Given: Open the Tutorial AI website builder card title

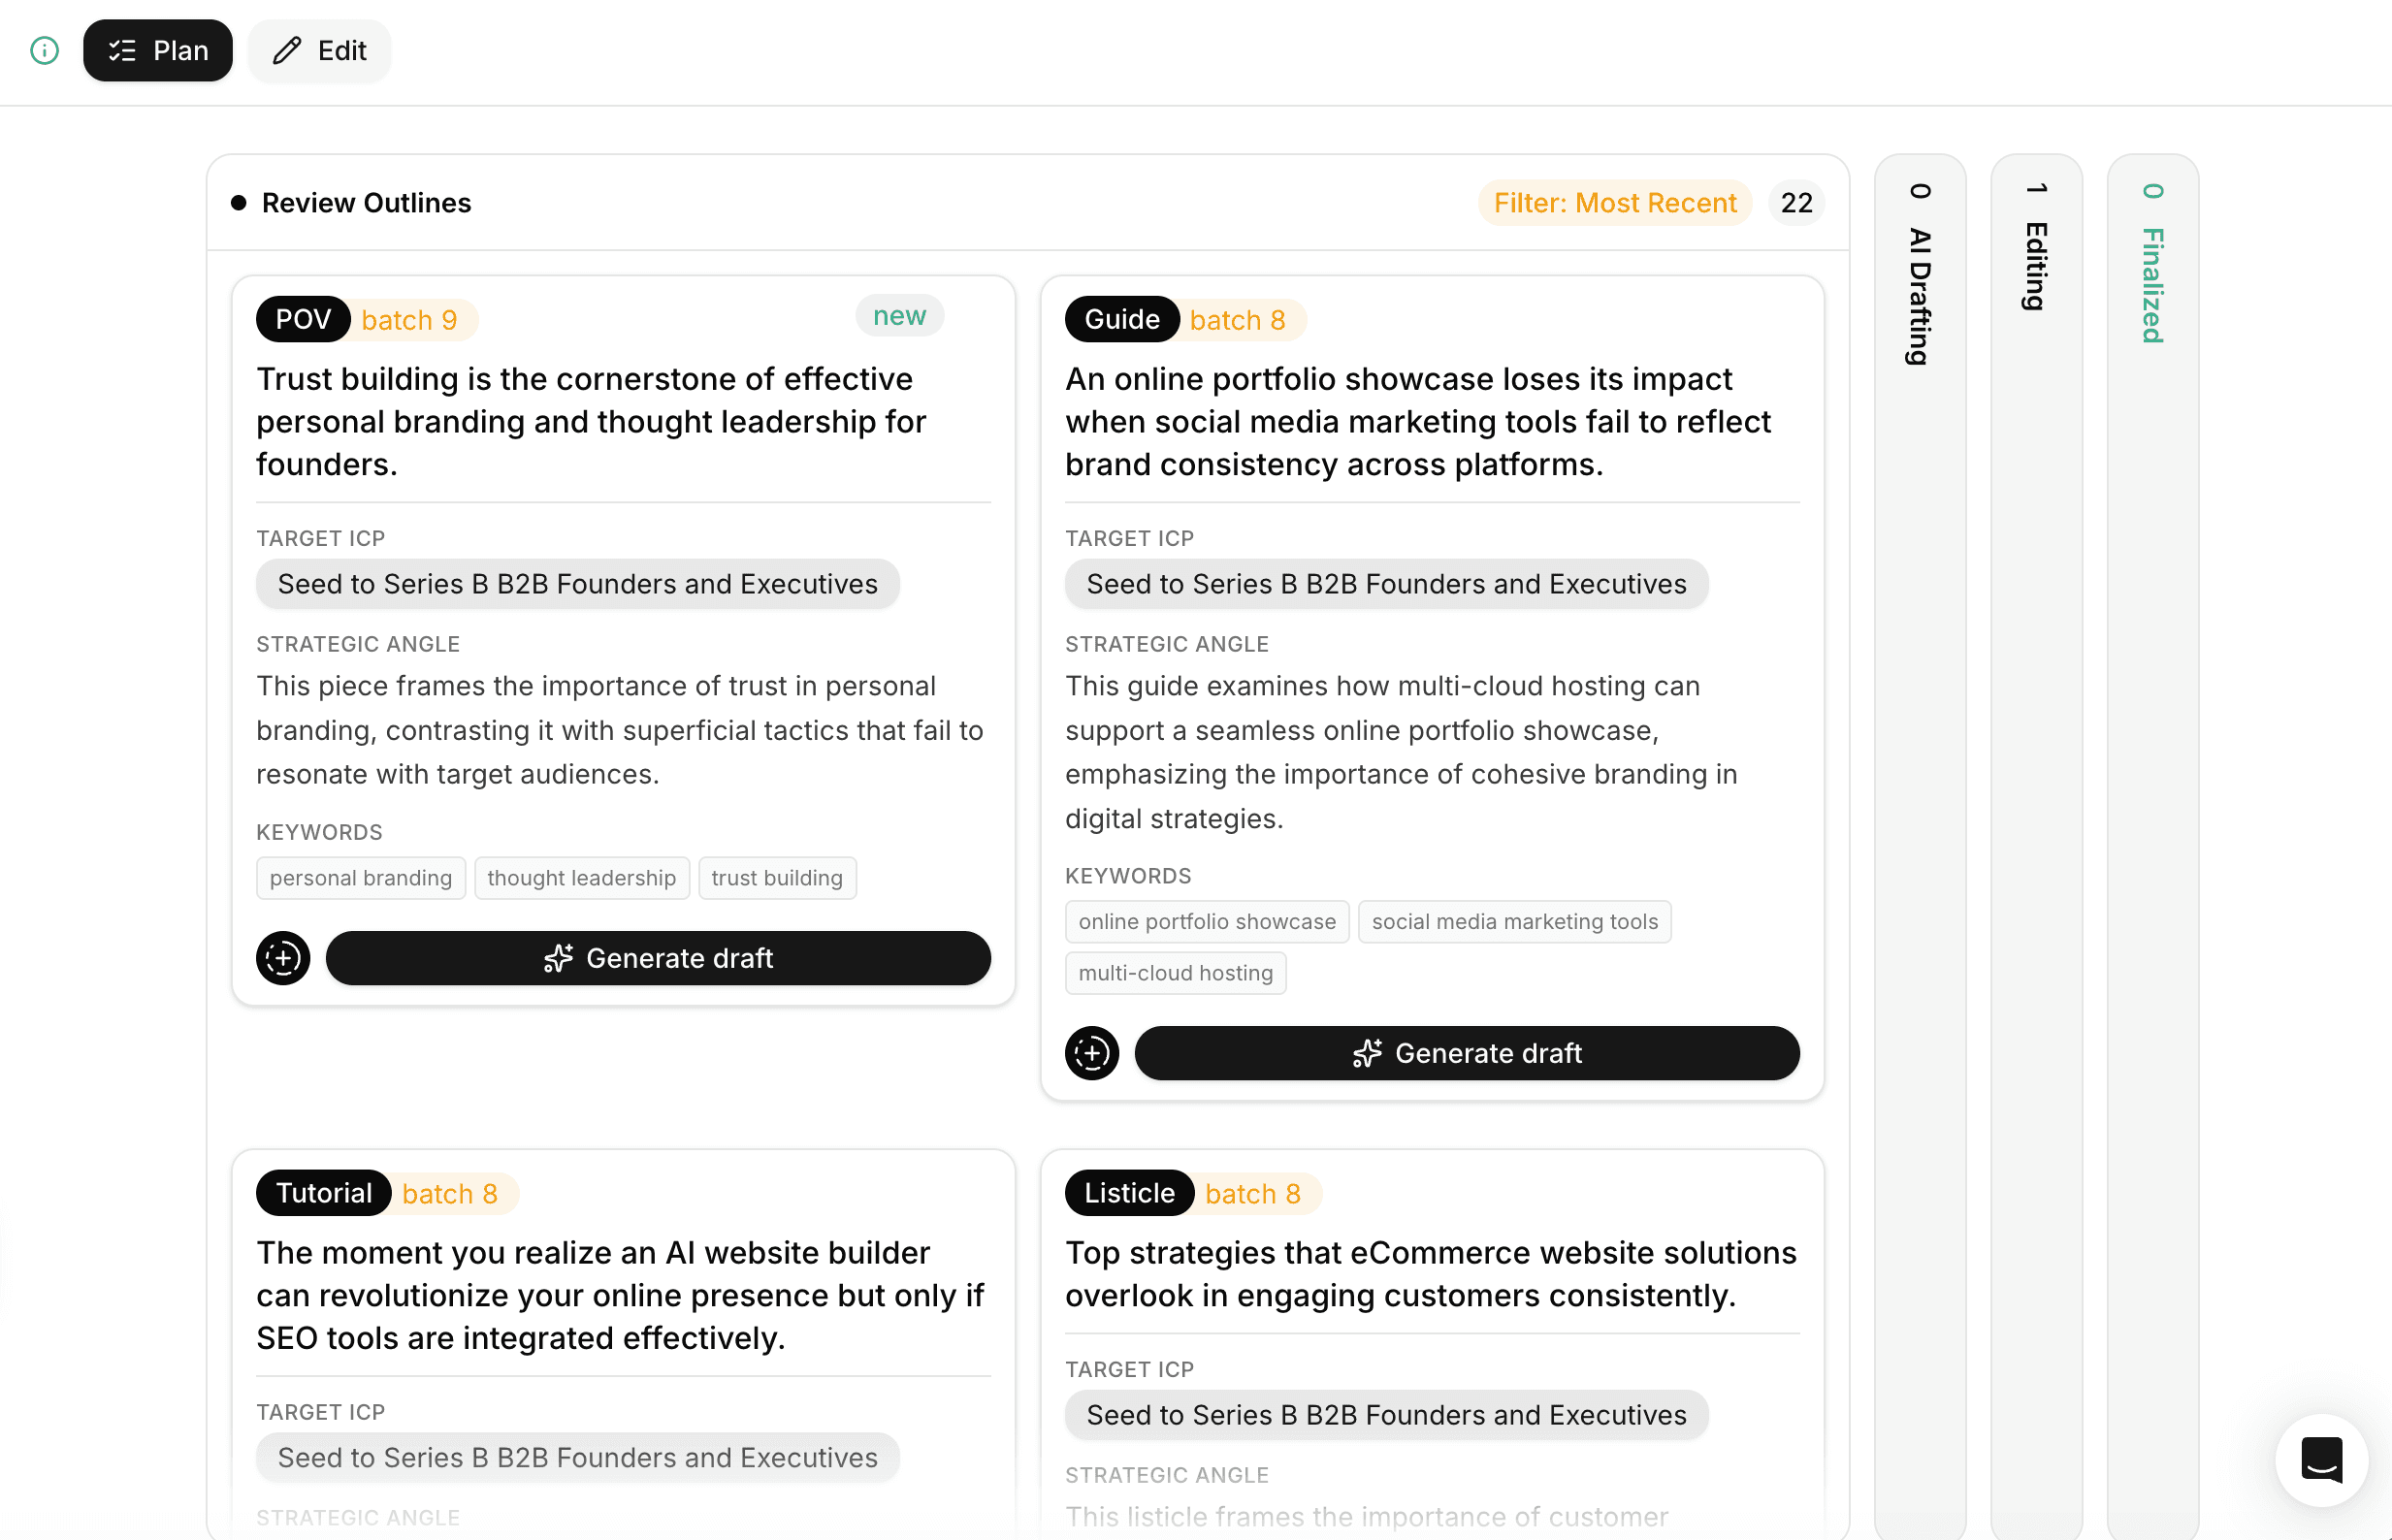Looking at the screenshot, I should (x=620, y=1295).
